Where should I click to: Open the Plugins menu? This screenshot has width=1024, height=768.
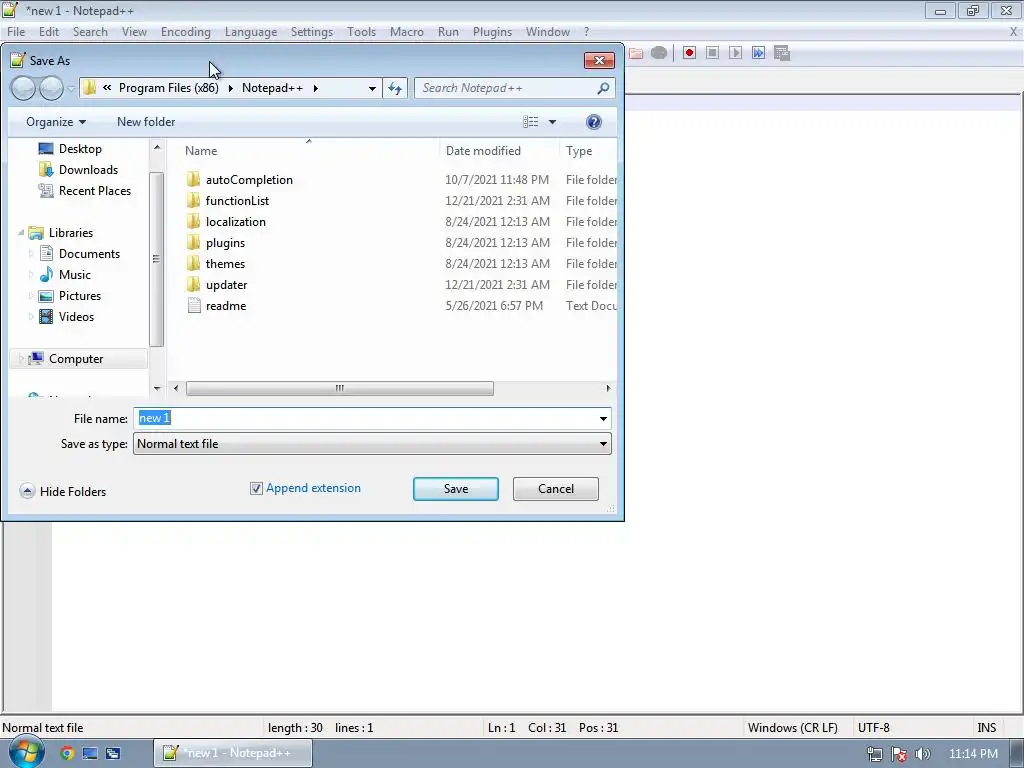pyautogui.click(x=492, y=31)
